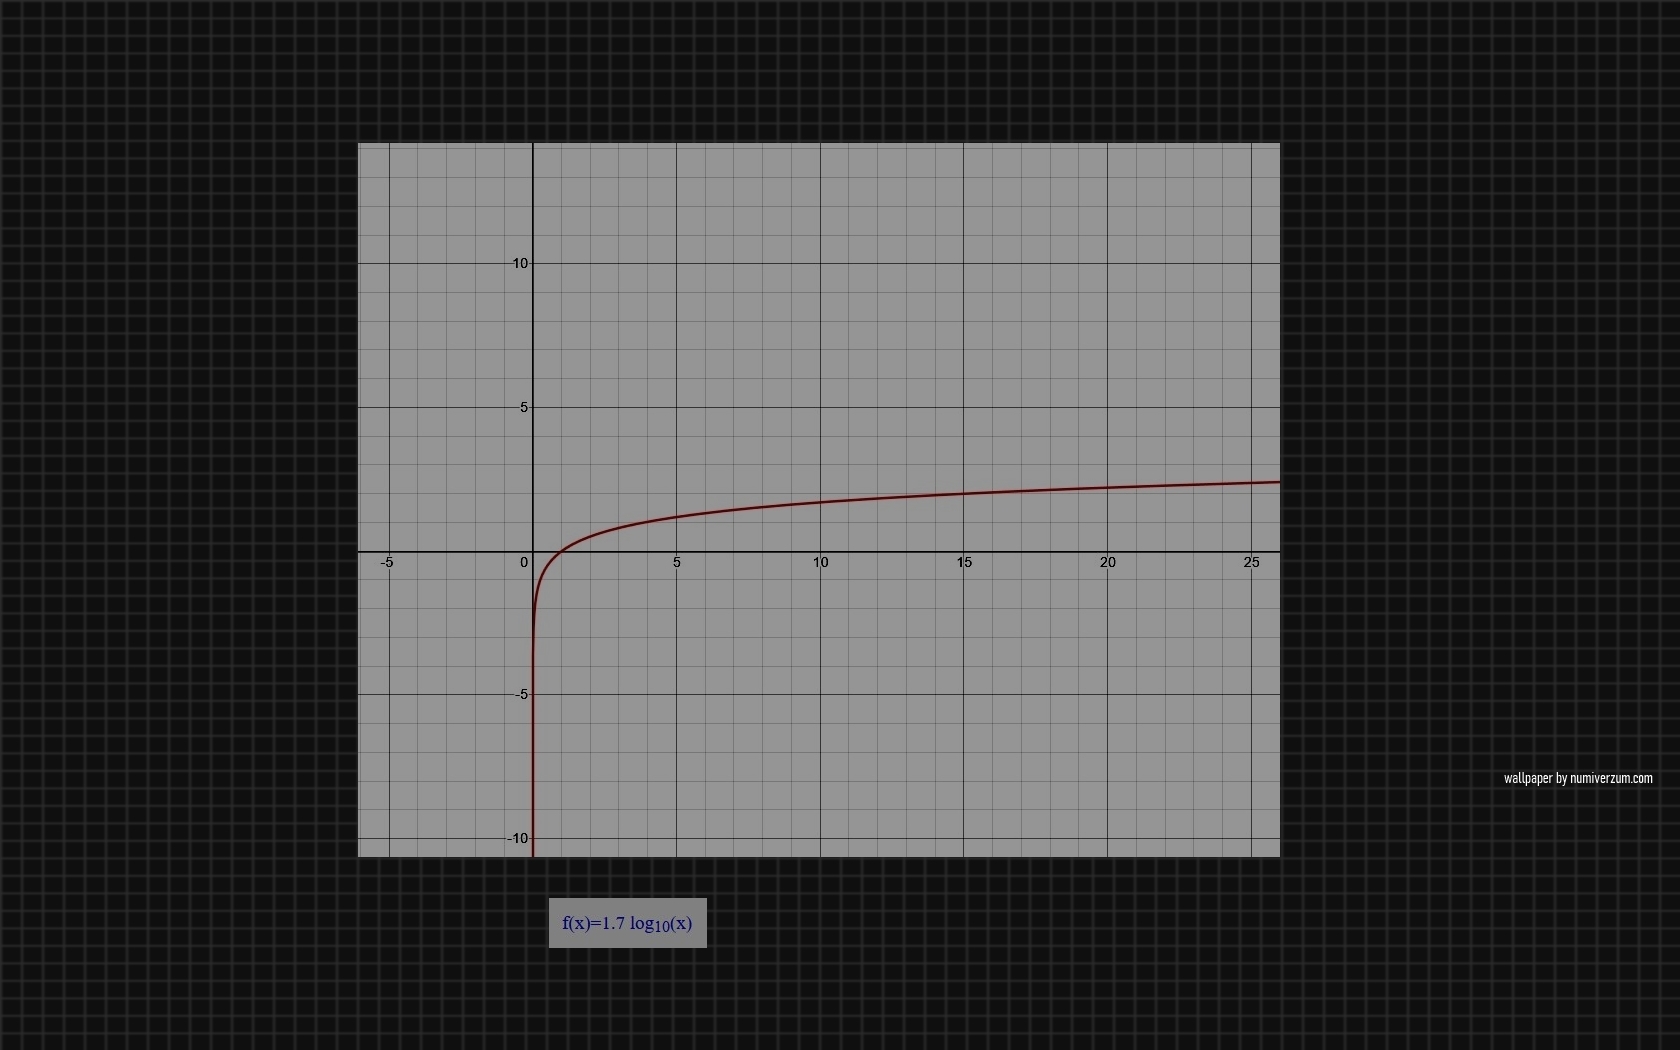
Task: Pick the -10 label on the vertical axis
Action: coord(517,839)
